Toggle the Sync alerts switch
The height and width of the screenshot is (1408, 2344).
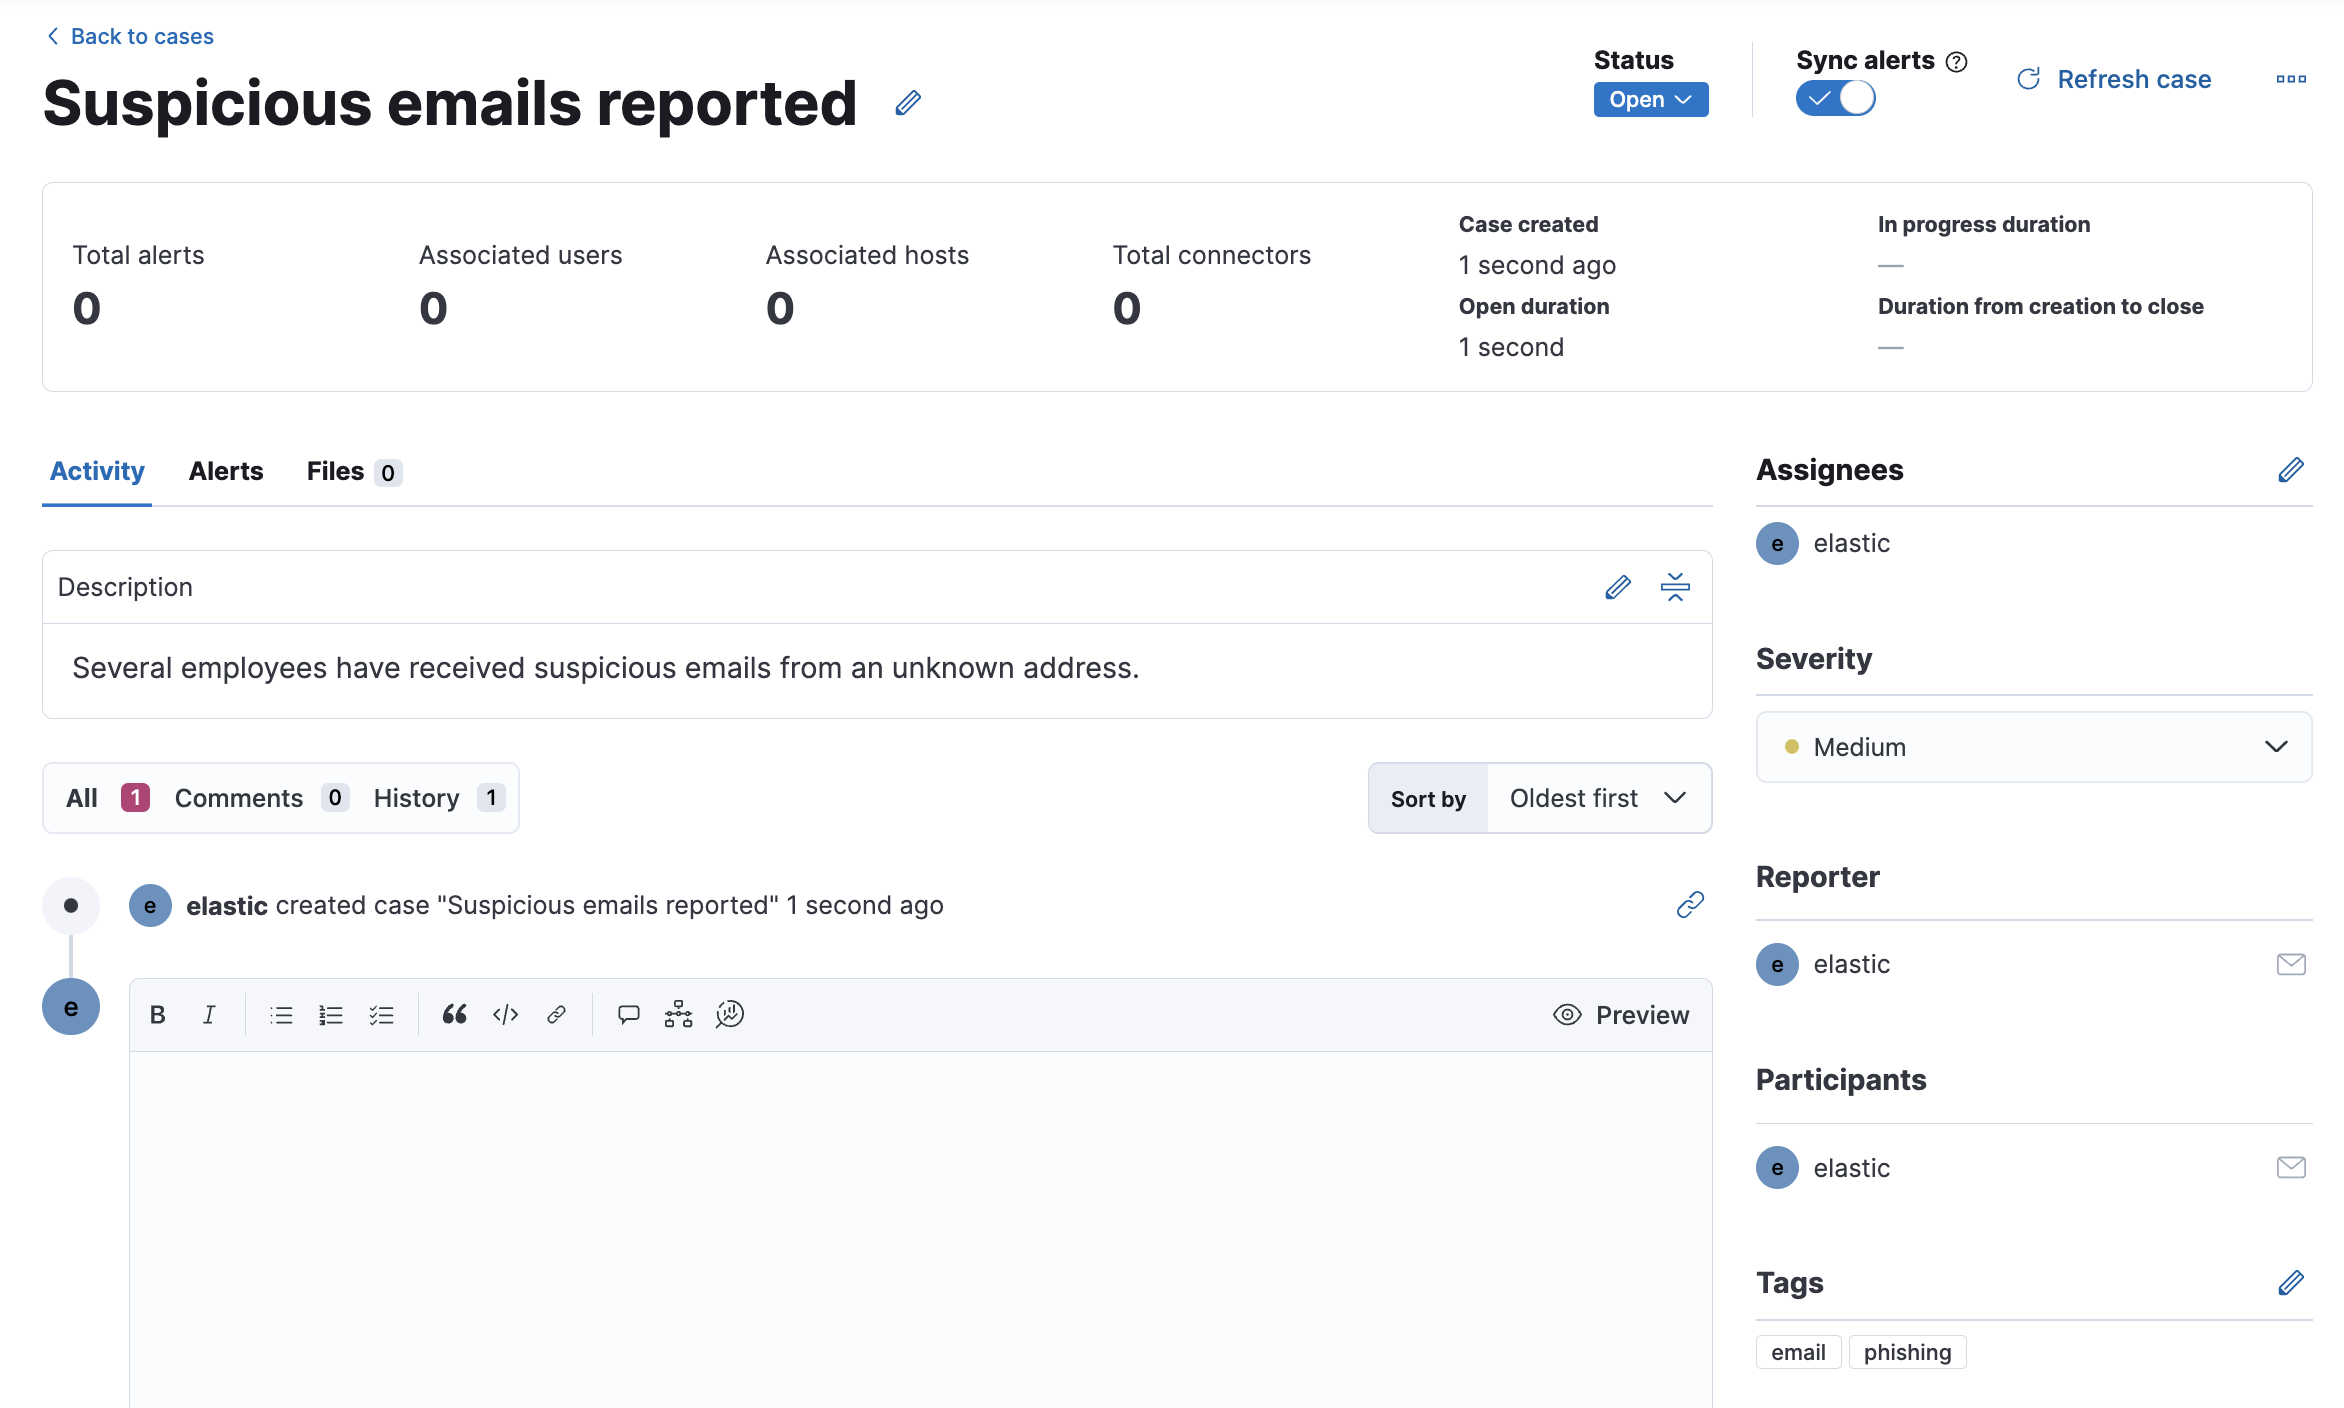click(x=1835, y=98)
